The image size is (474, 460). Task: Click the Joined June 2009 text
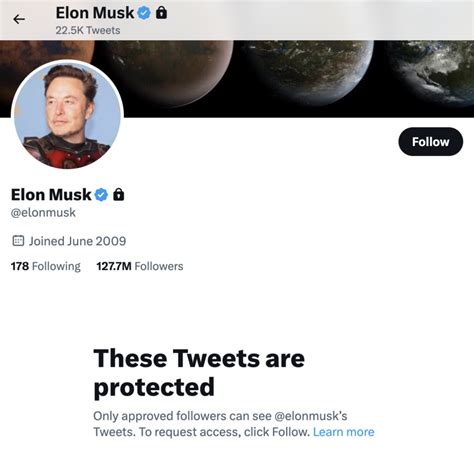(x=77, y=241)
